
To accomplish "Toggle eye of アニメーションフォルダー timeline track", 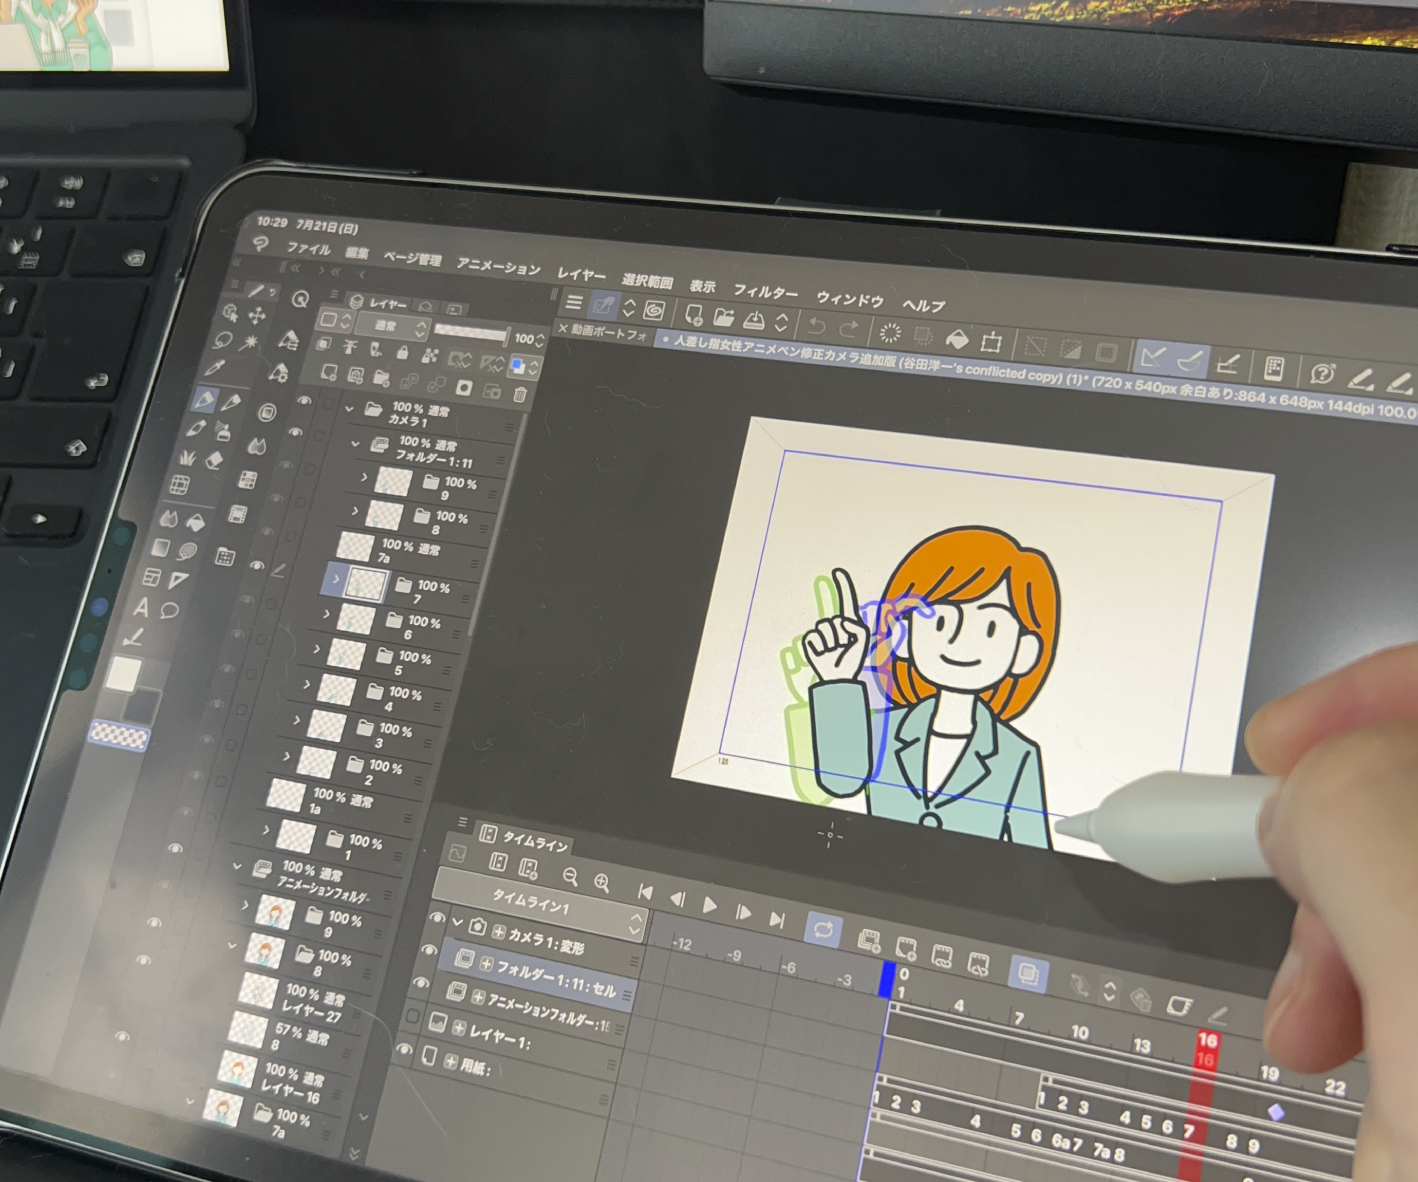I will 421,984.
